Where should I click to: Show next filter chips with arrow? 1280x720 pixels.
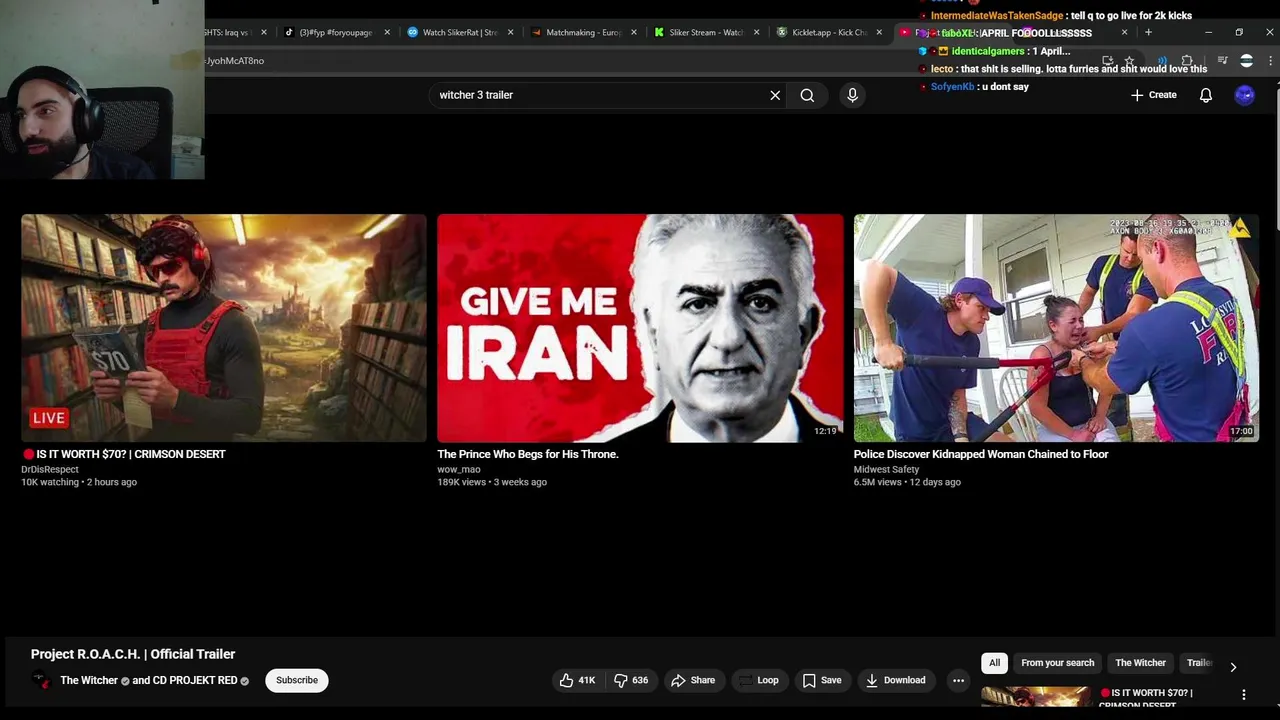[x=1233, y=667]
